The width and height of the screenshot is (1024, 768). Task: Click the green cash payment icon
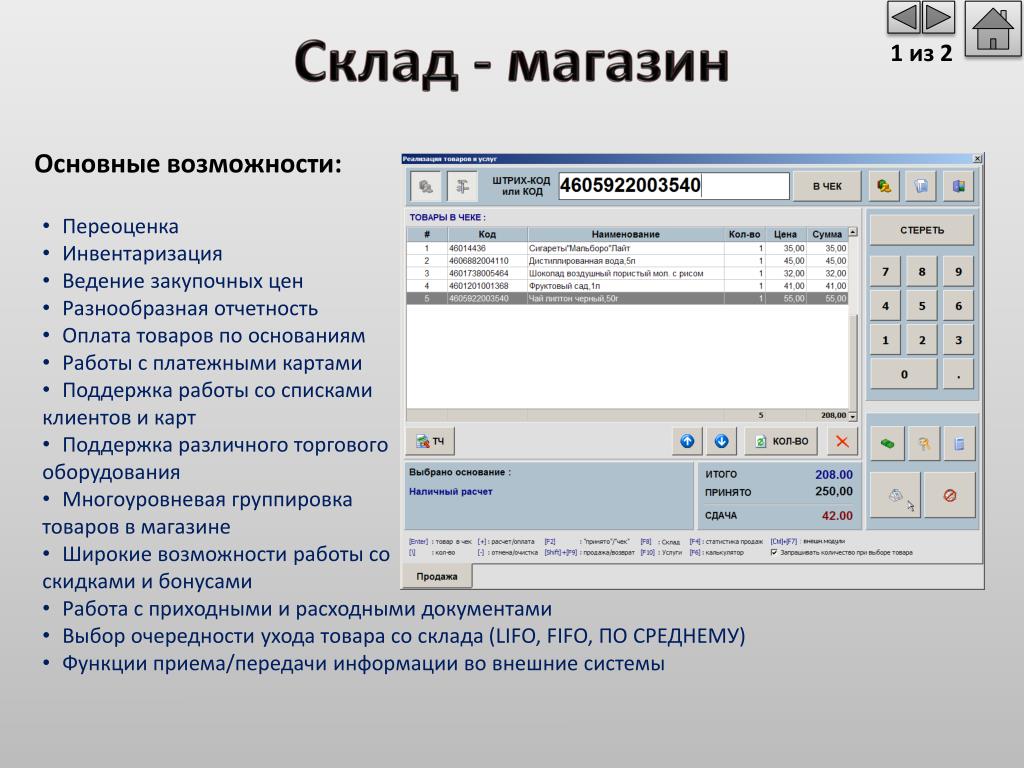[887, 444]
